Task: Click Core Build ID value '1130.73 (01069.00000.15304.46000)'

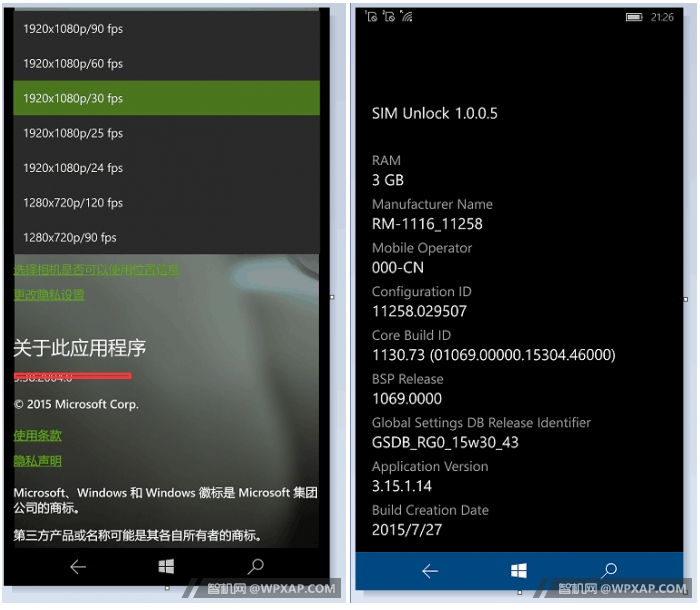Action: click(494, 355)
